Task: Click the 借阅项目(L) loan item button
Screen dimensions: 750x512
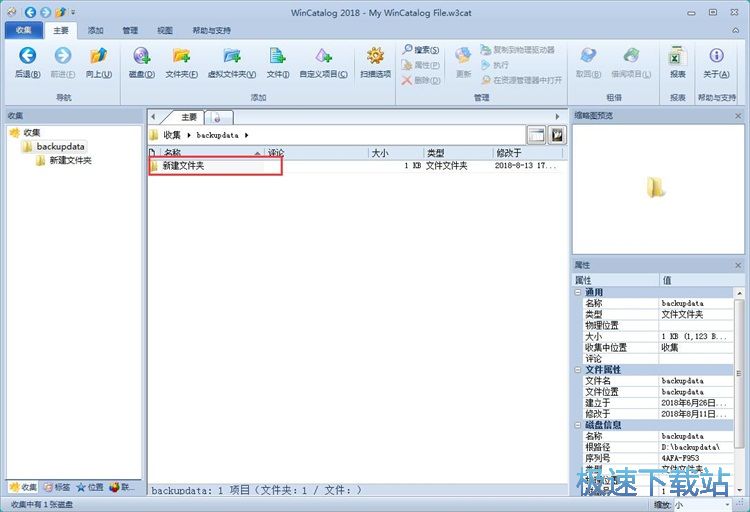Action: (x=631, y=63)
